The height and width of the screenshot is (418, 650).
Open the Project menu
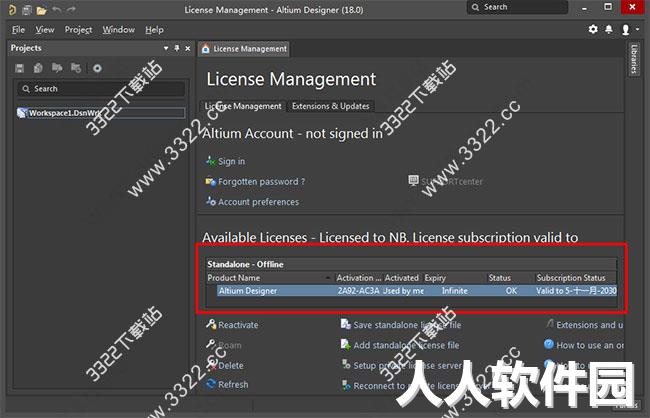[78, 30]
